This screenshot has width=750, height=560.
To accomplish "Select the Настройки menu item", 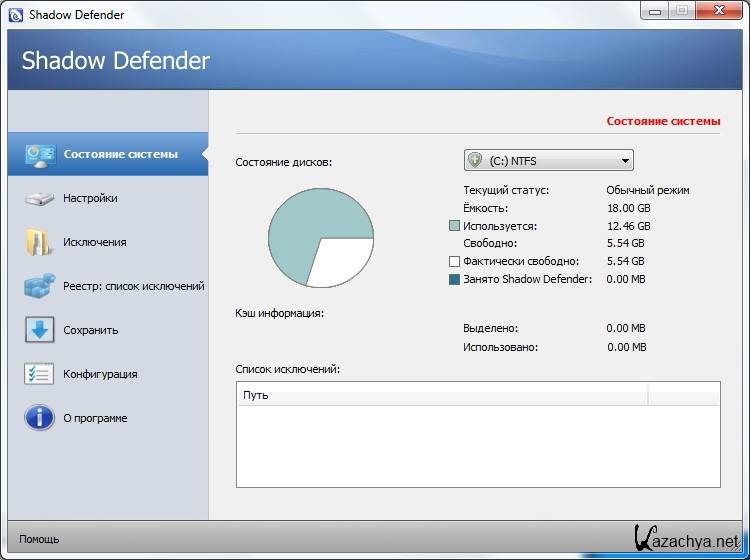I will click(90, 198).
